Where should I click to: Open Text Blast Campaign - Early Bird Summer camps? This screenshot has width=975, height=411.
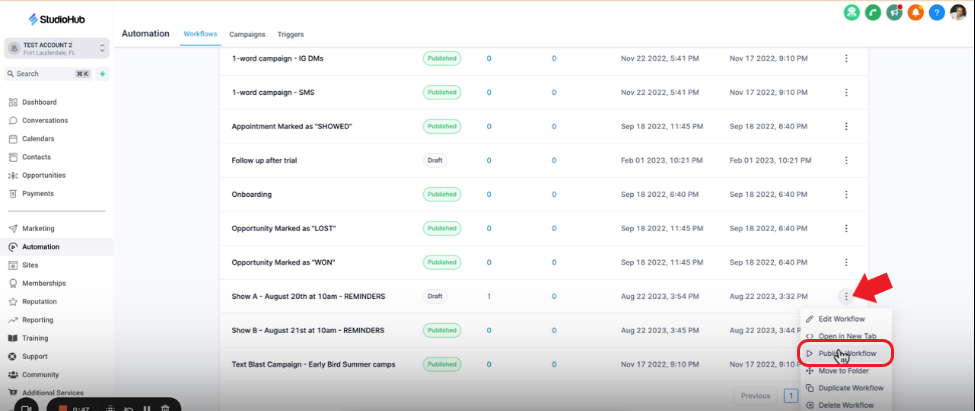(x=313, y=364)
